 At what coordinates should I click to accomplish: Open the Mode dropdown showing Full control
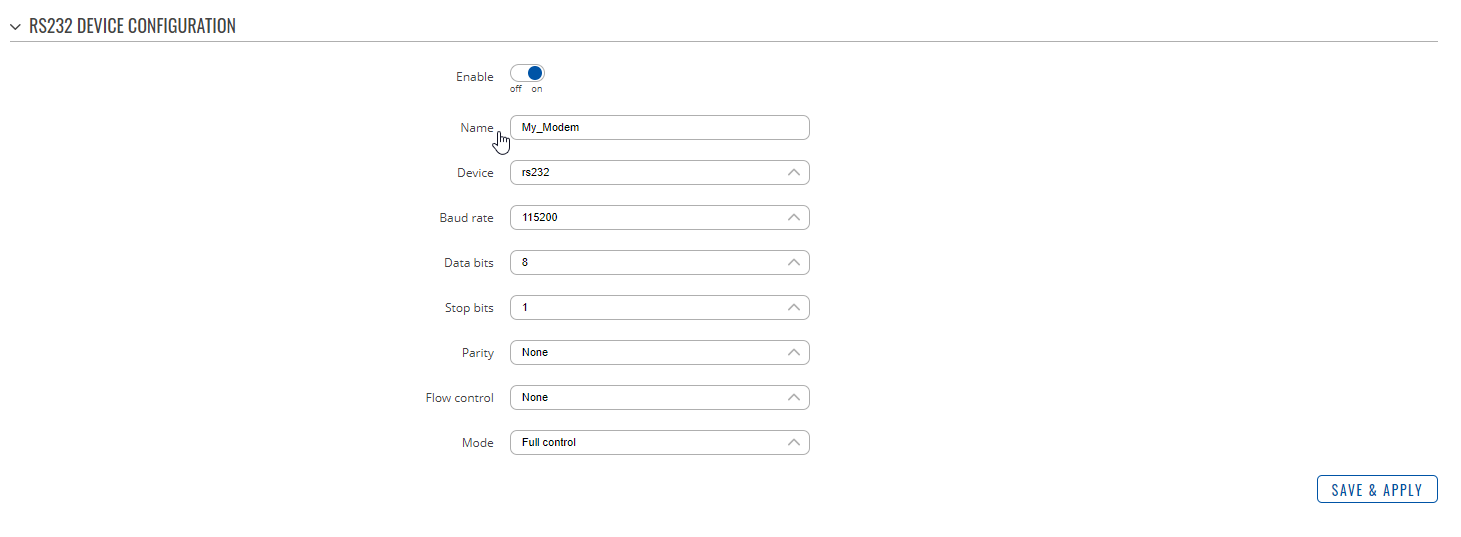coord(659,442)
